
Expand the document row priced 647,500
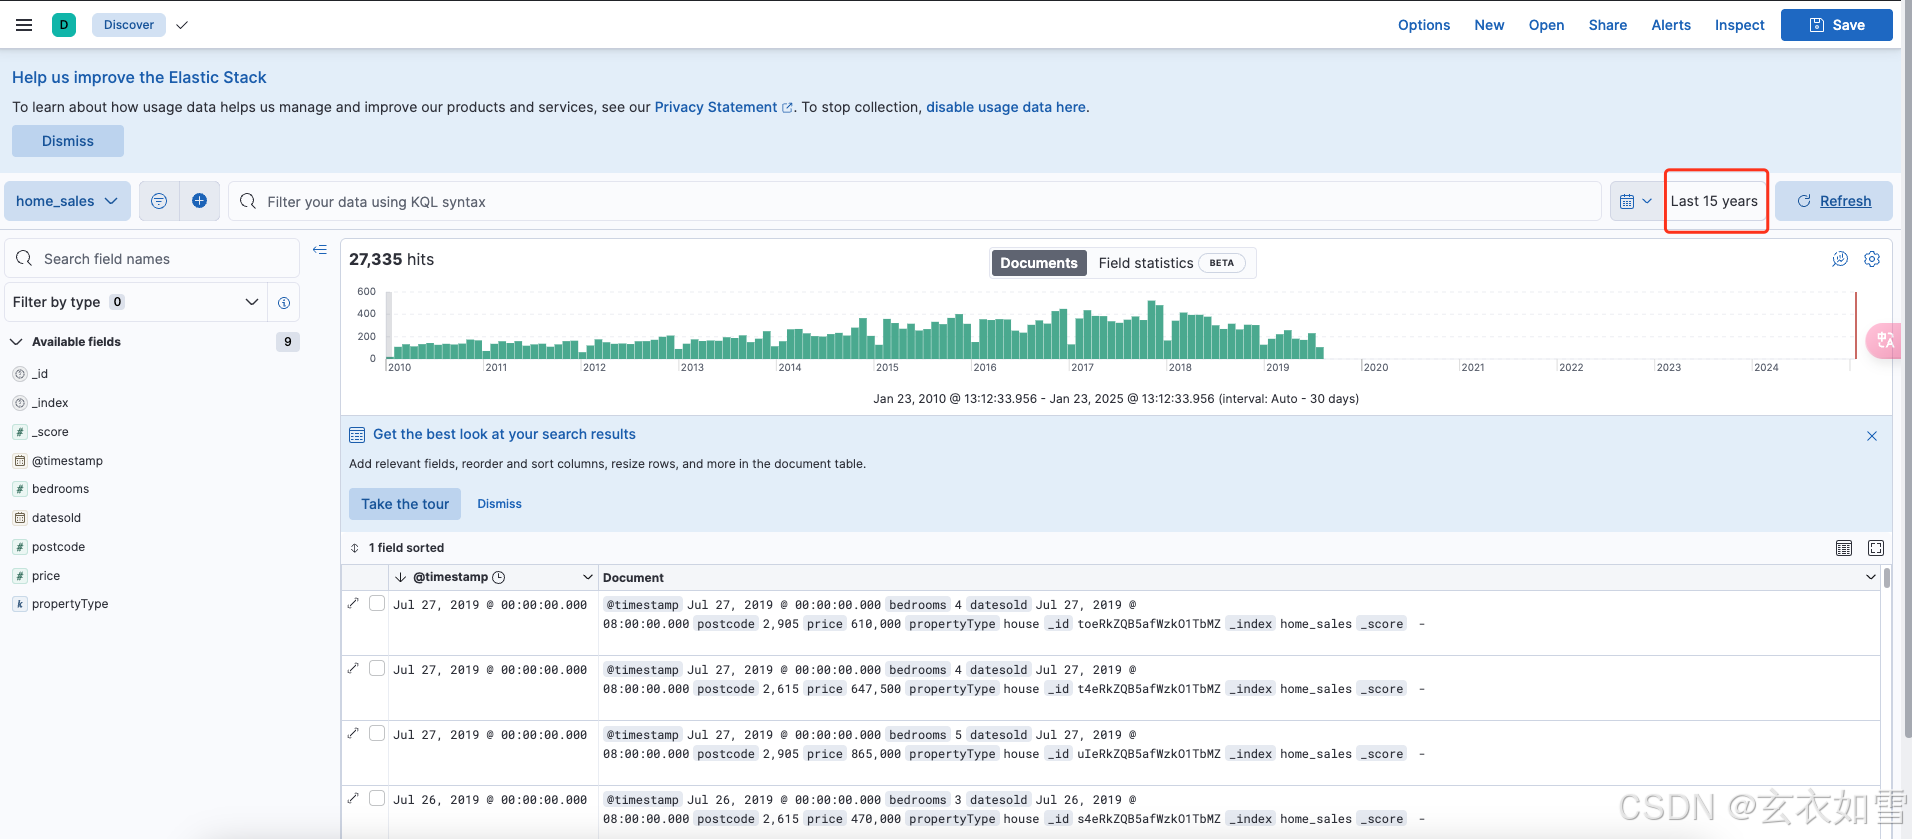point(353,668)
